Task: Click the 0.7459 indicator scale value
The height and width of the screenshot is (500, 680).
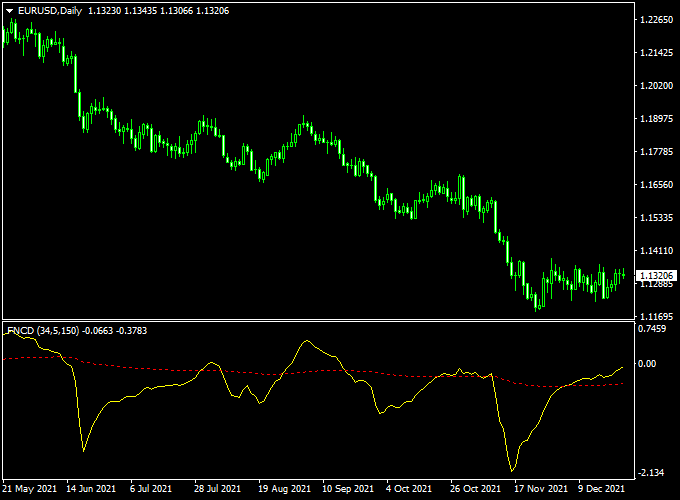Action: pyautogui.click(x=654, y=329)
